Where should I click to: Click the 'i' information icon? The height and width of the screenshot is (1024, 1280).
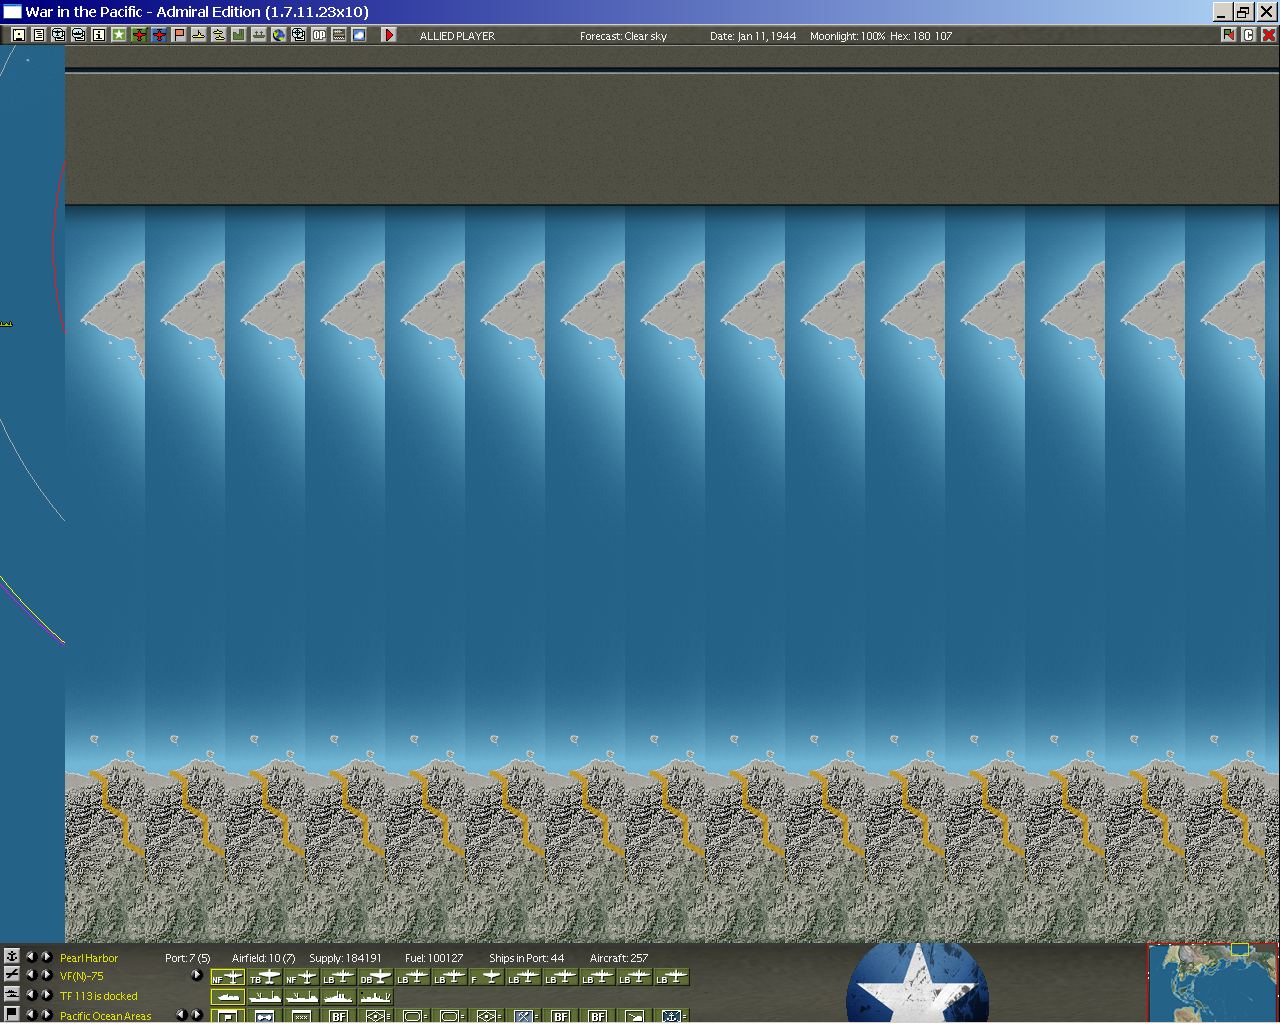99,35
